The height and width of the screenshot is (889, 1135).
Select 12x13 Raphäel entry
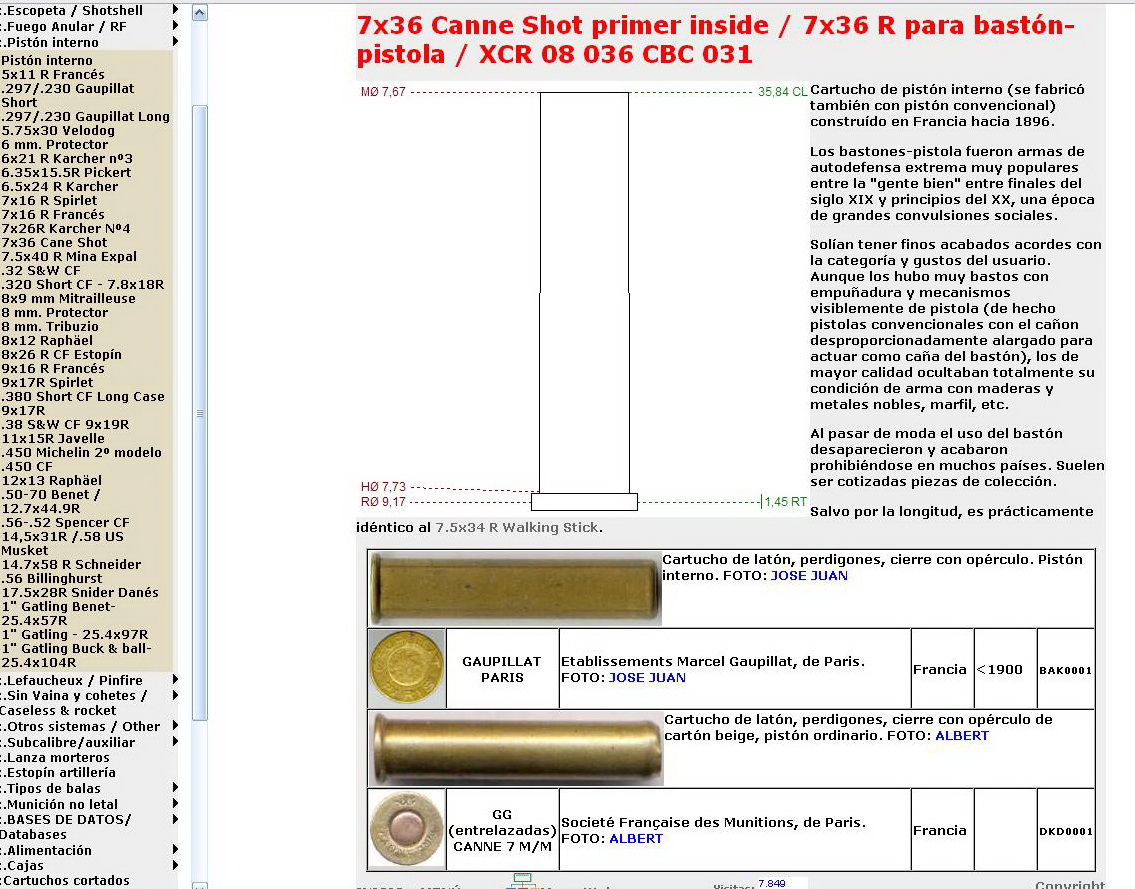point(51,480)
